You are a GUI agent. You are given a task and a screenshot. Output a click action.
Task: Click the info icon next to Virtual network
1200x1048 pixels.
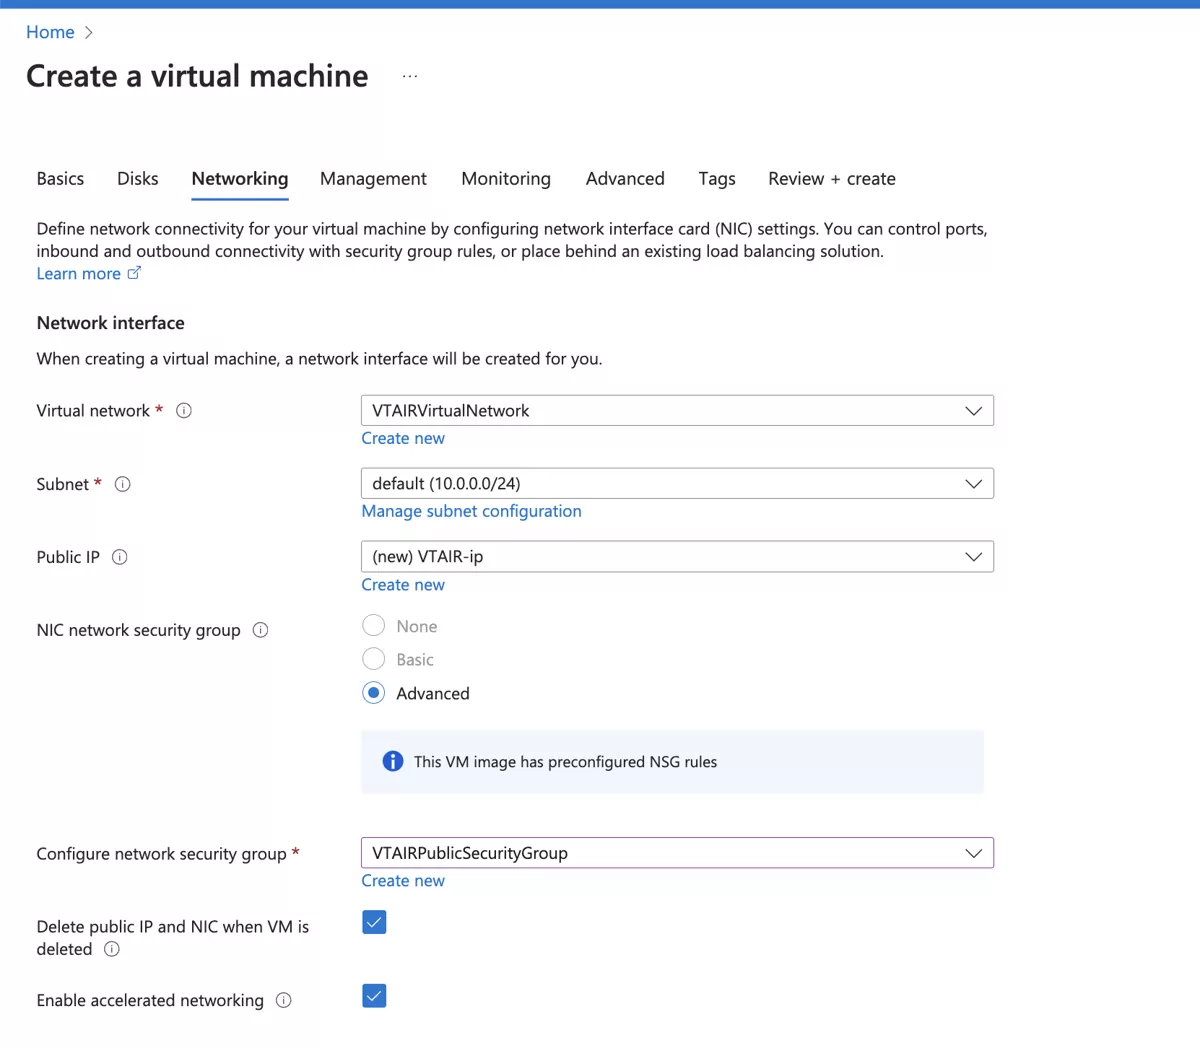coord(184,410)
